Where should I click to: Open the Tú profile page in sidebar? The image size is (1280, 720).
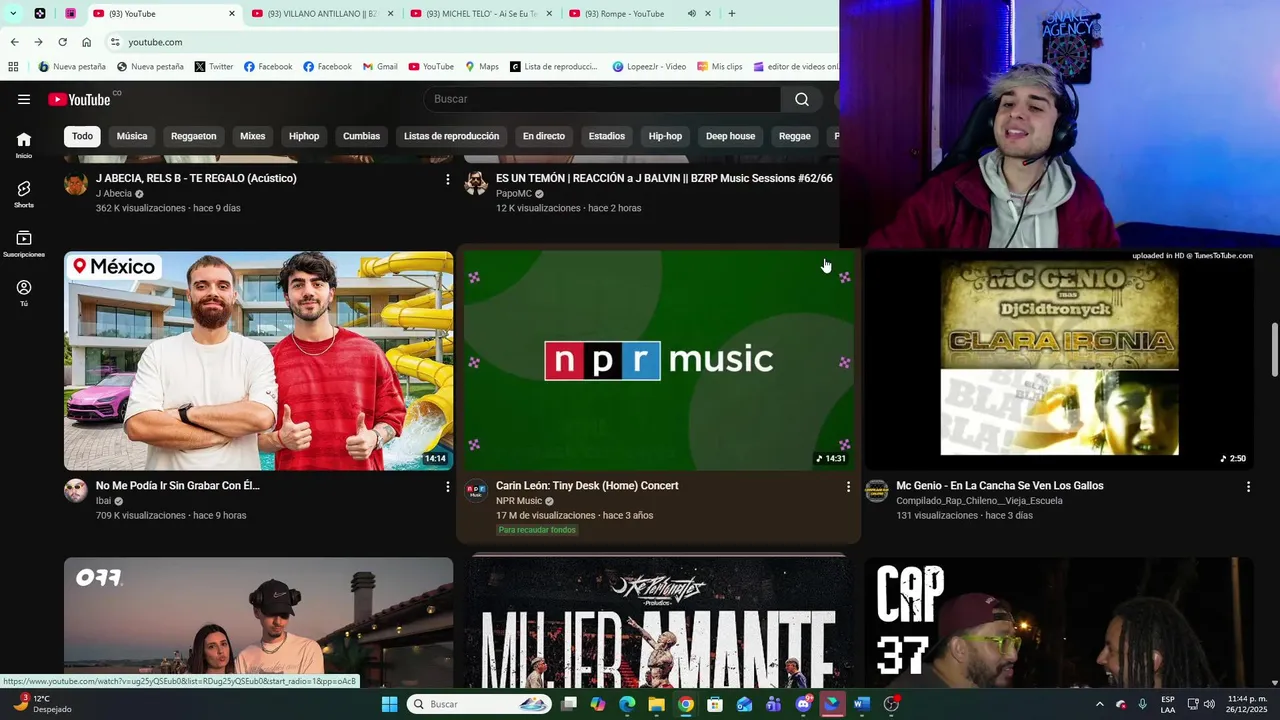point(24,293)
